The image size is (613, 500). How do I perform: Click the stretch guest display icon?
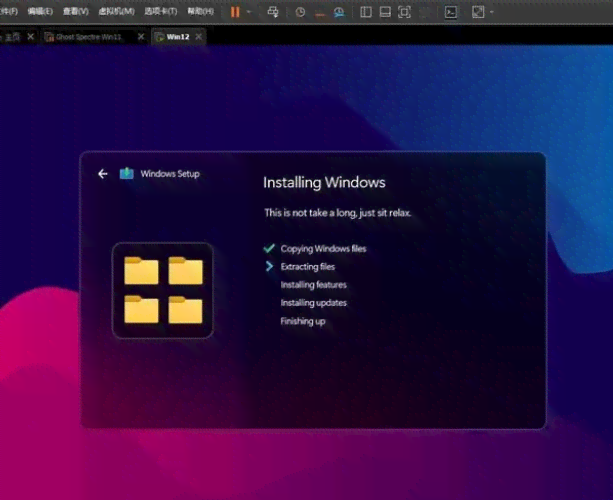click(478, 12)
